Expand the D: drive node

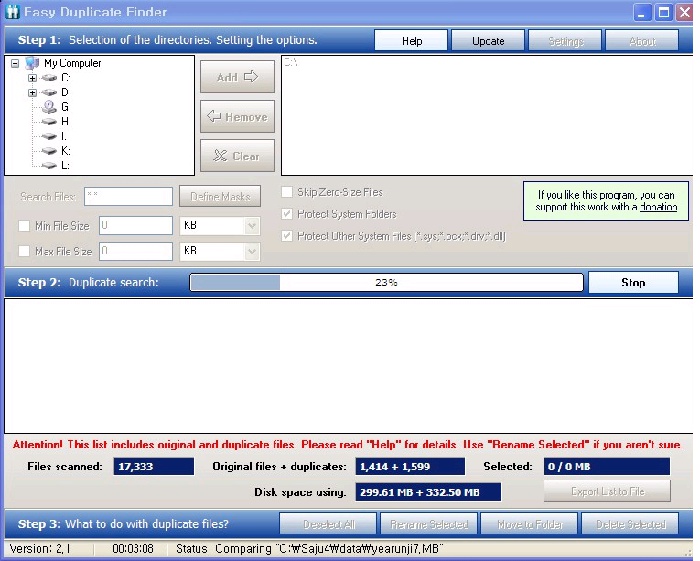pyautogui.click(x=32, y=93)
